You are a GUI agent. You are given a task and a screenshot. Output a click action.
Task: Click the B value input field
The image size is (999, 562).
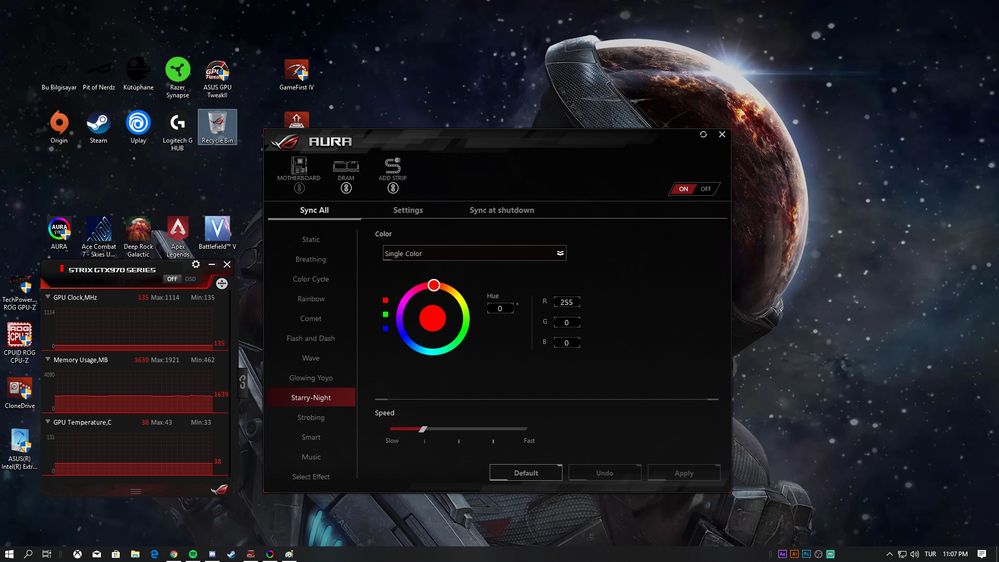(566, 343)
